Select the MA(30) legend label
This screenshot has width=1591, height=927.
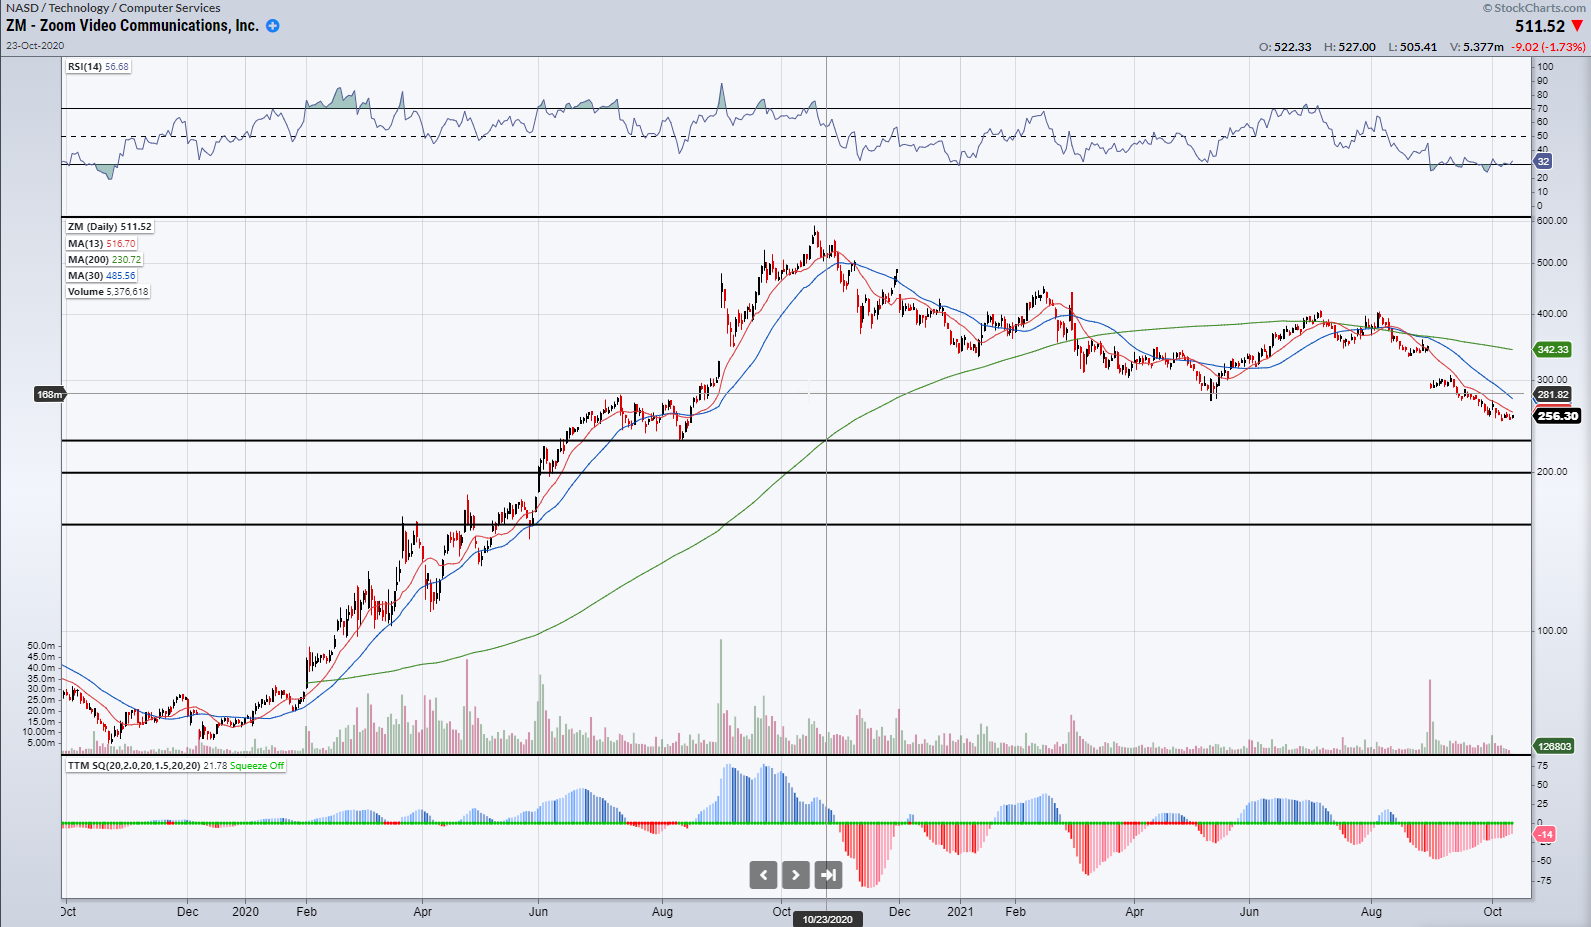pos(102,275)
